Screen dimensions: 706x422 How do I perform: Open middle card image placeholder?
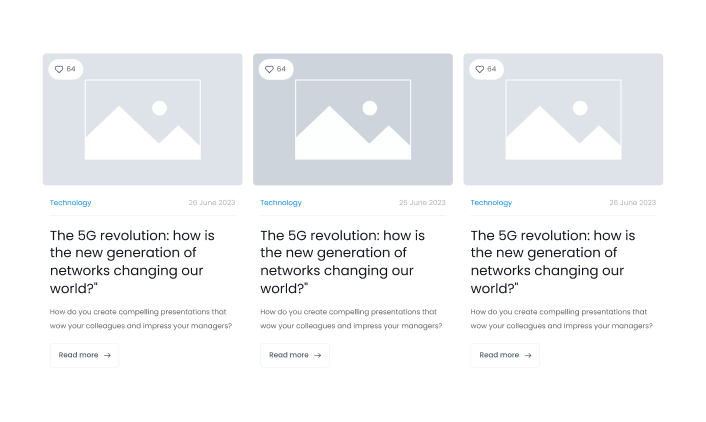(352, 120)
